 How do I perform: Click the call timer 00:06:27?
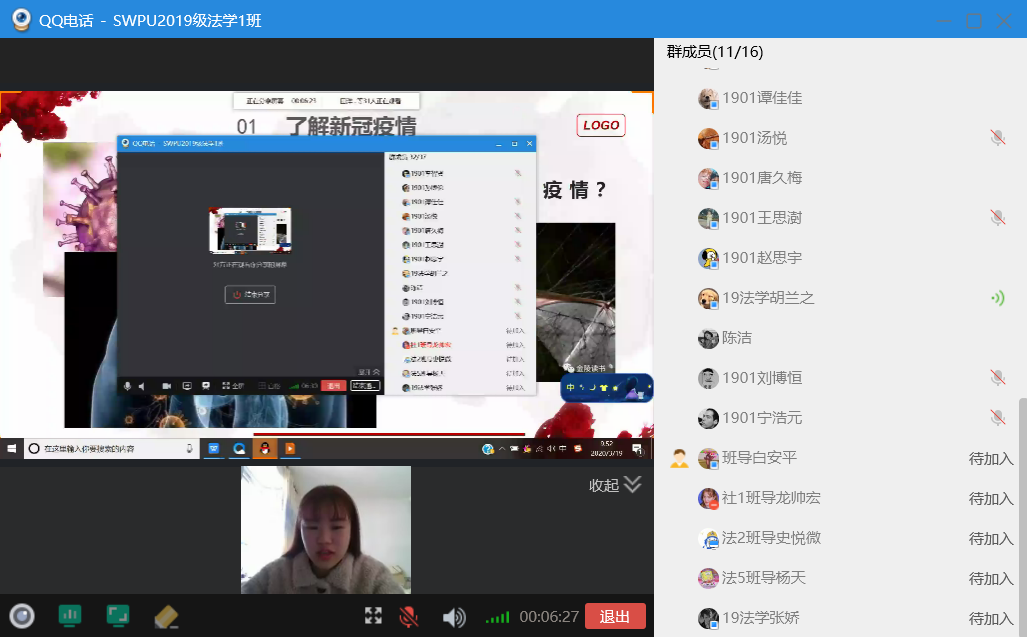[x=549, y=617]
